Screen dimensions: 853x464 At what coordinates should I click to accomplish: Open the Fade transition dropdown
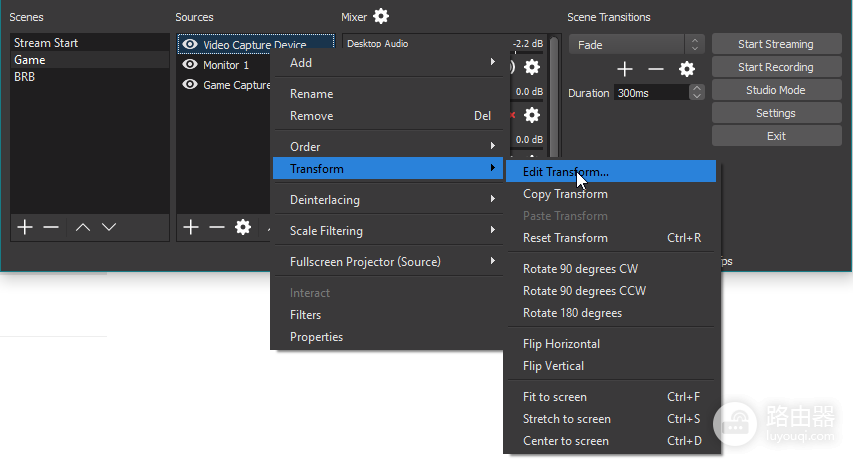[636, 45]
